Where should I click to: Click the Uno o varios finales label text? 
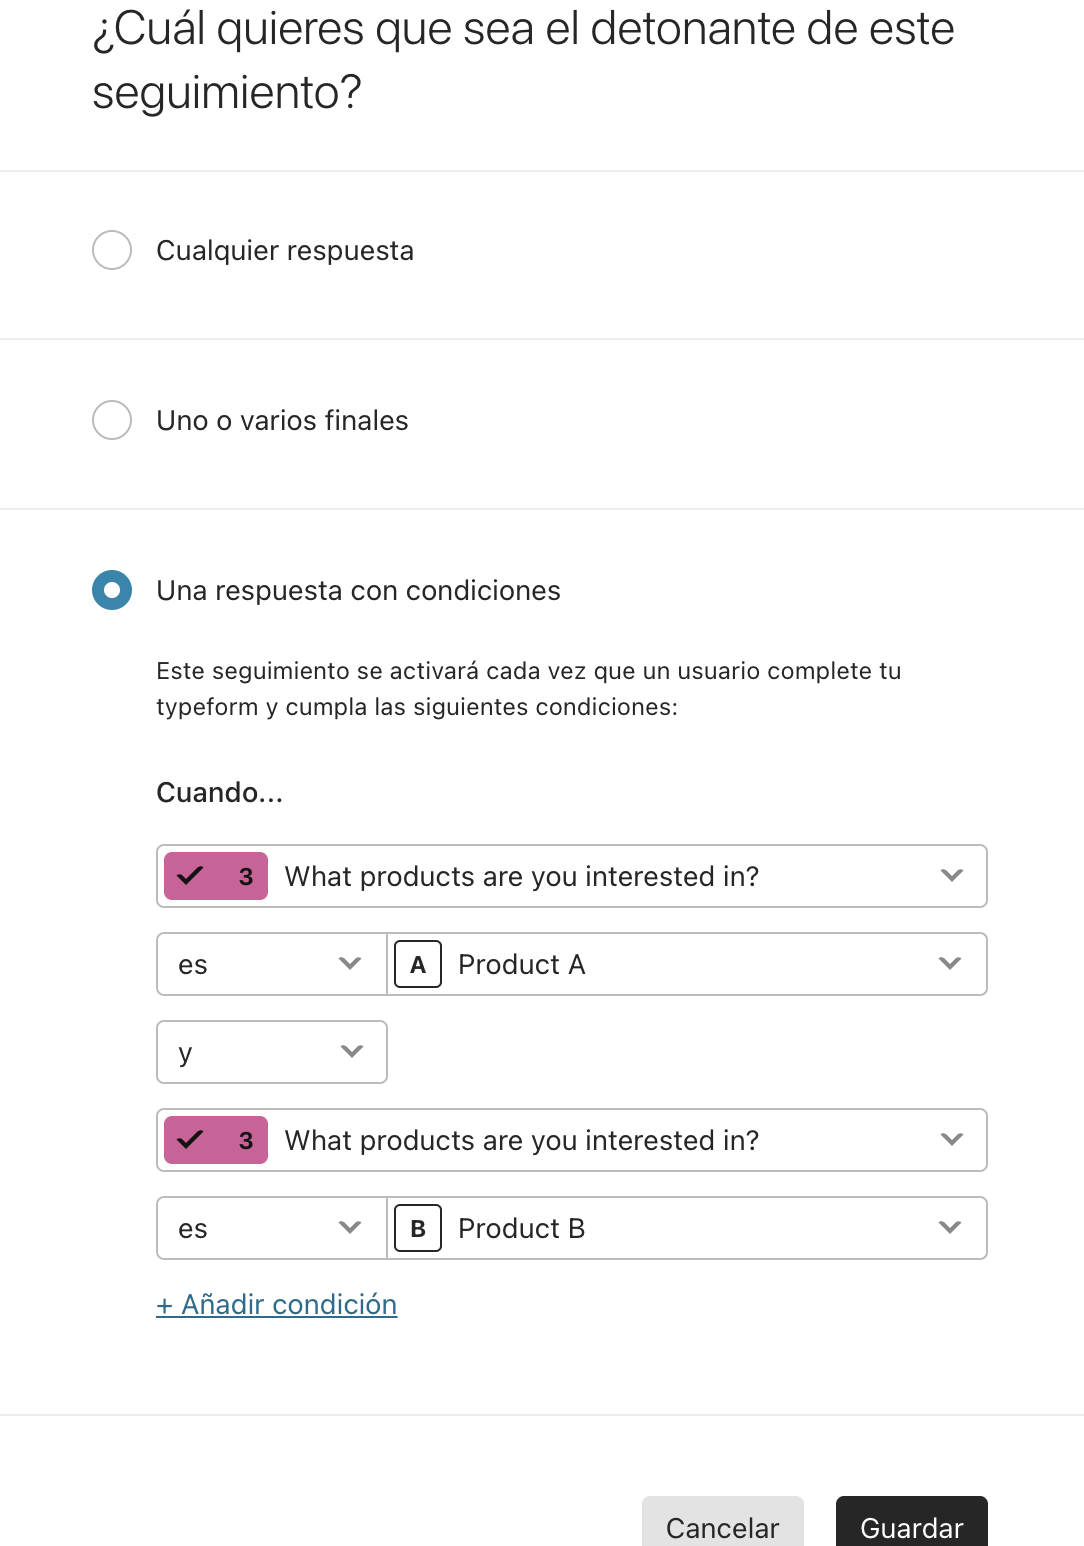[x=282, y=421]
